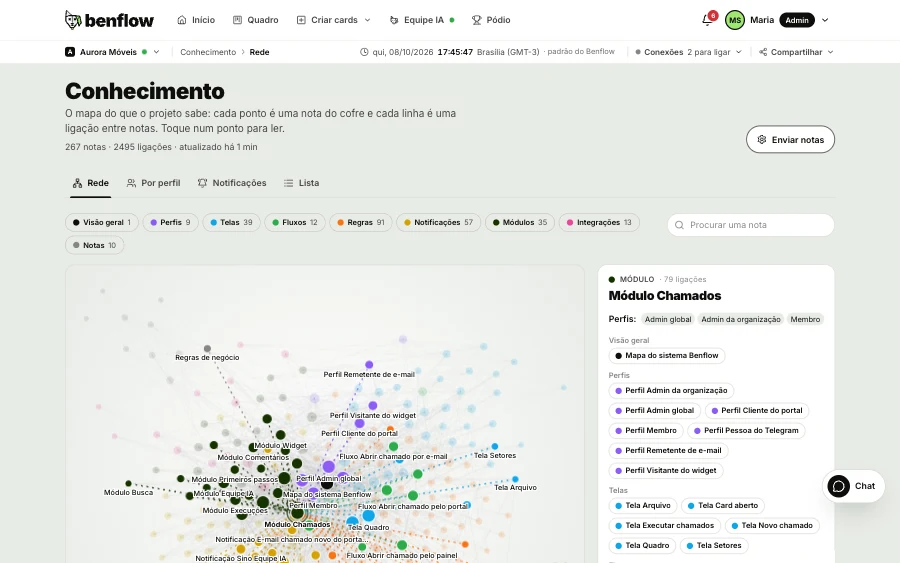This screenshot has width=900, height=563.
Task: Open the Perfil Cliente do portal chip
Action: point(757,411)
